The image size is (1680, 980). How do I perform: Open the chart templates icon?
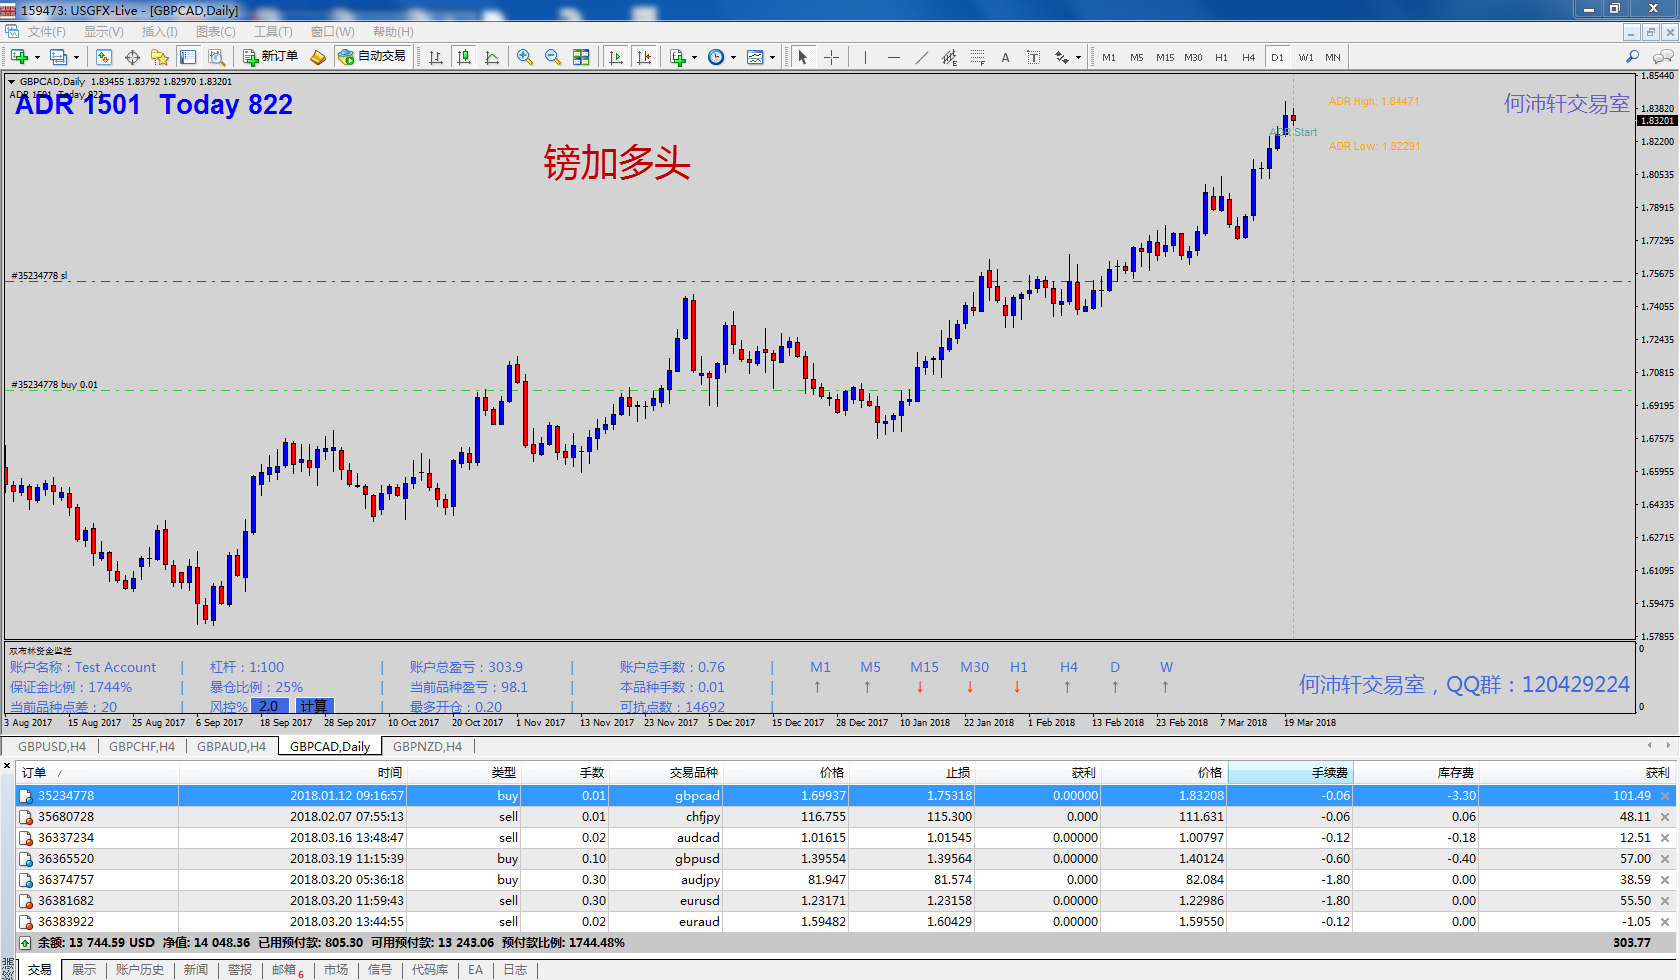[x=756, y=57]
